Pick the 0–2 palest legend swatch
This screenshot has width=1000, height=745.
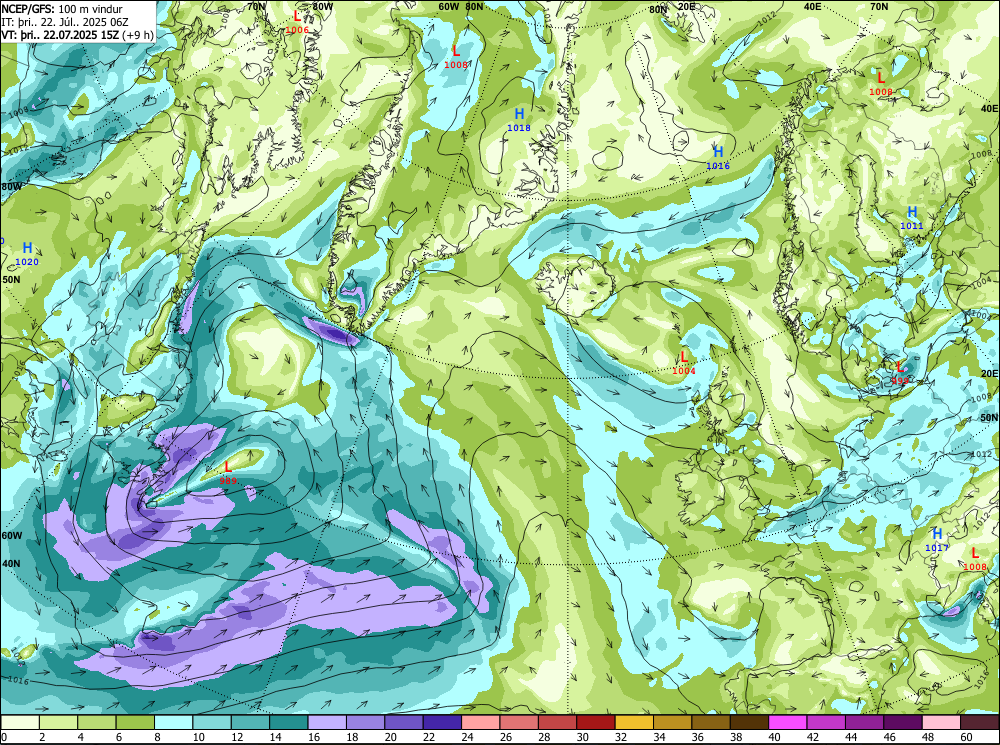click(20, 722)
